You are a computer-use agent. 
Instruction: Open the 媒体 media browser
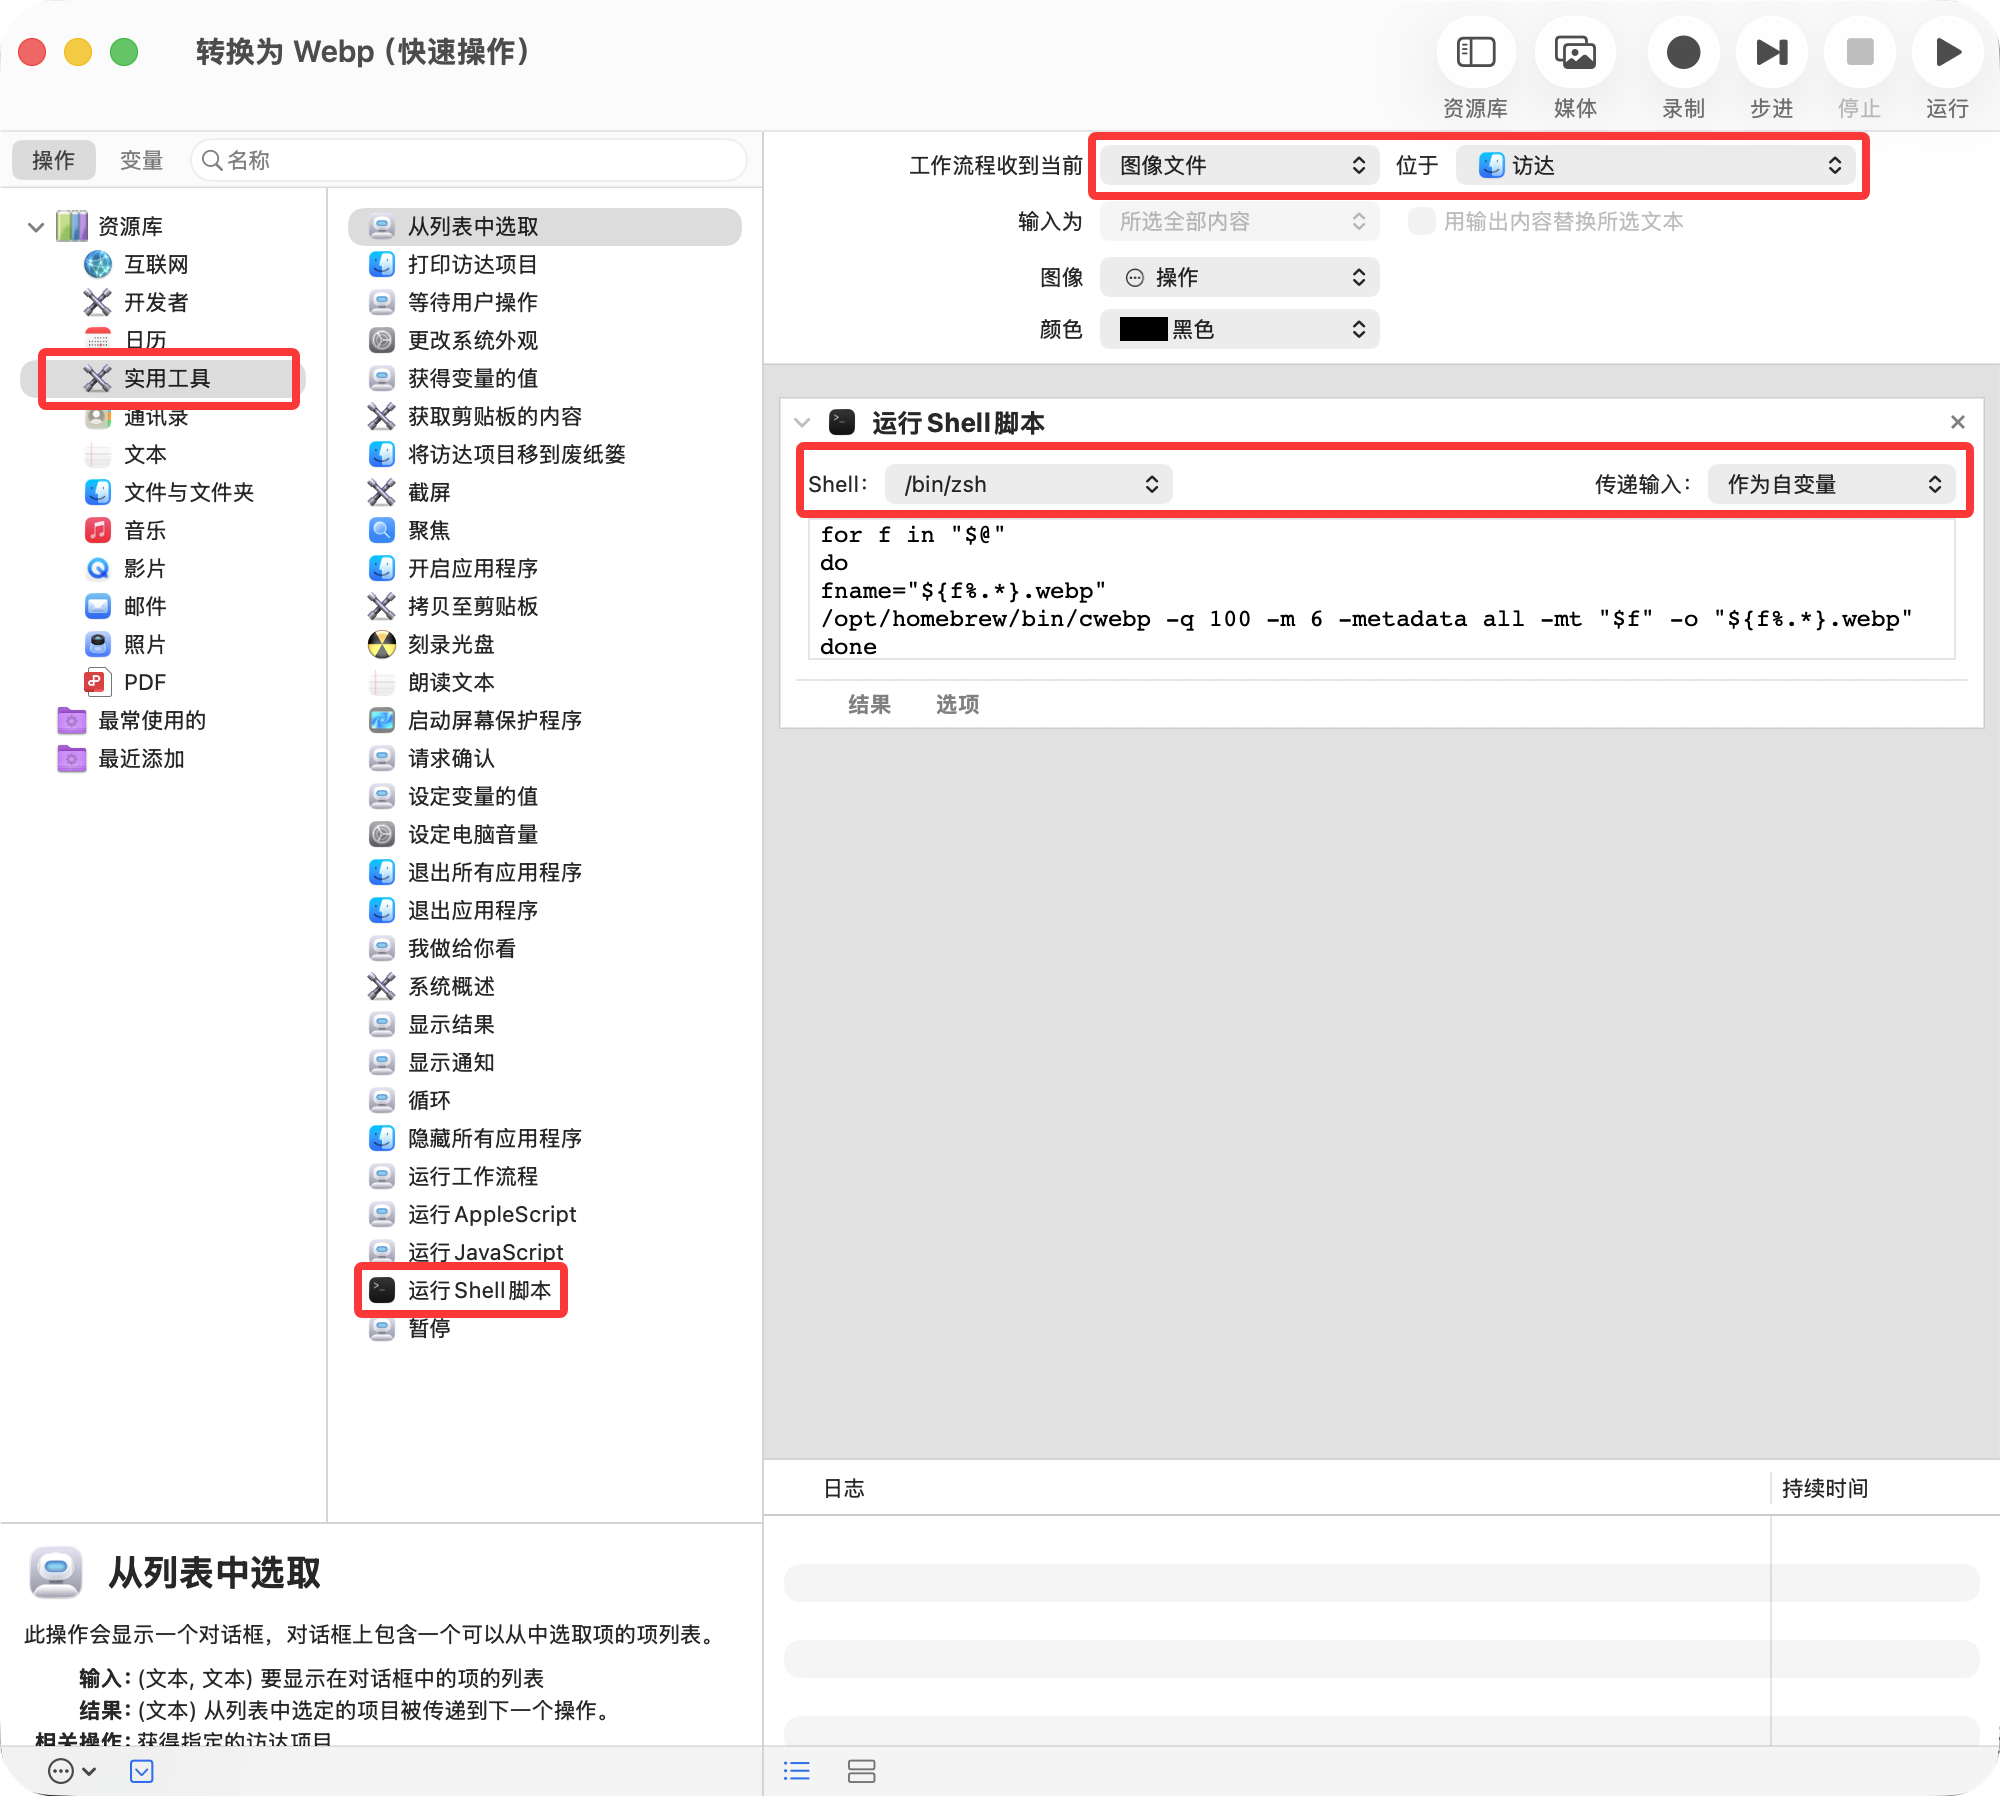1573,51
